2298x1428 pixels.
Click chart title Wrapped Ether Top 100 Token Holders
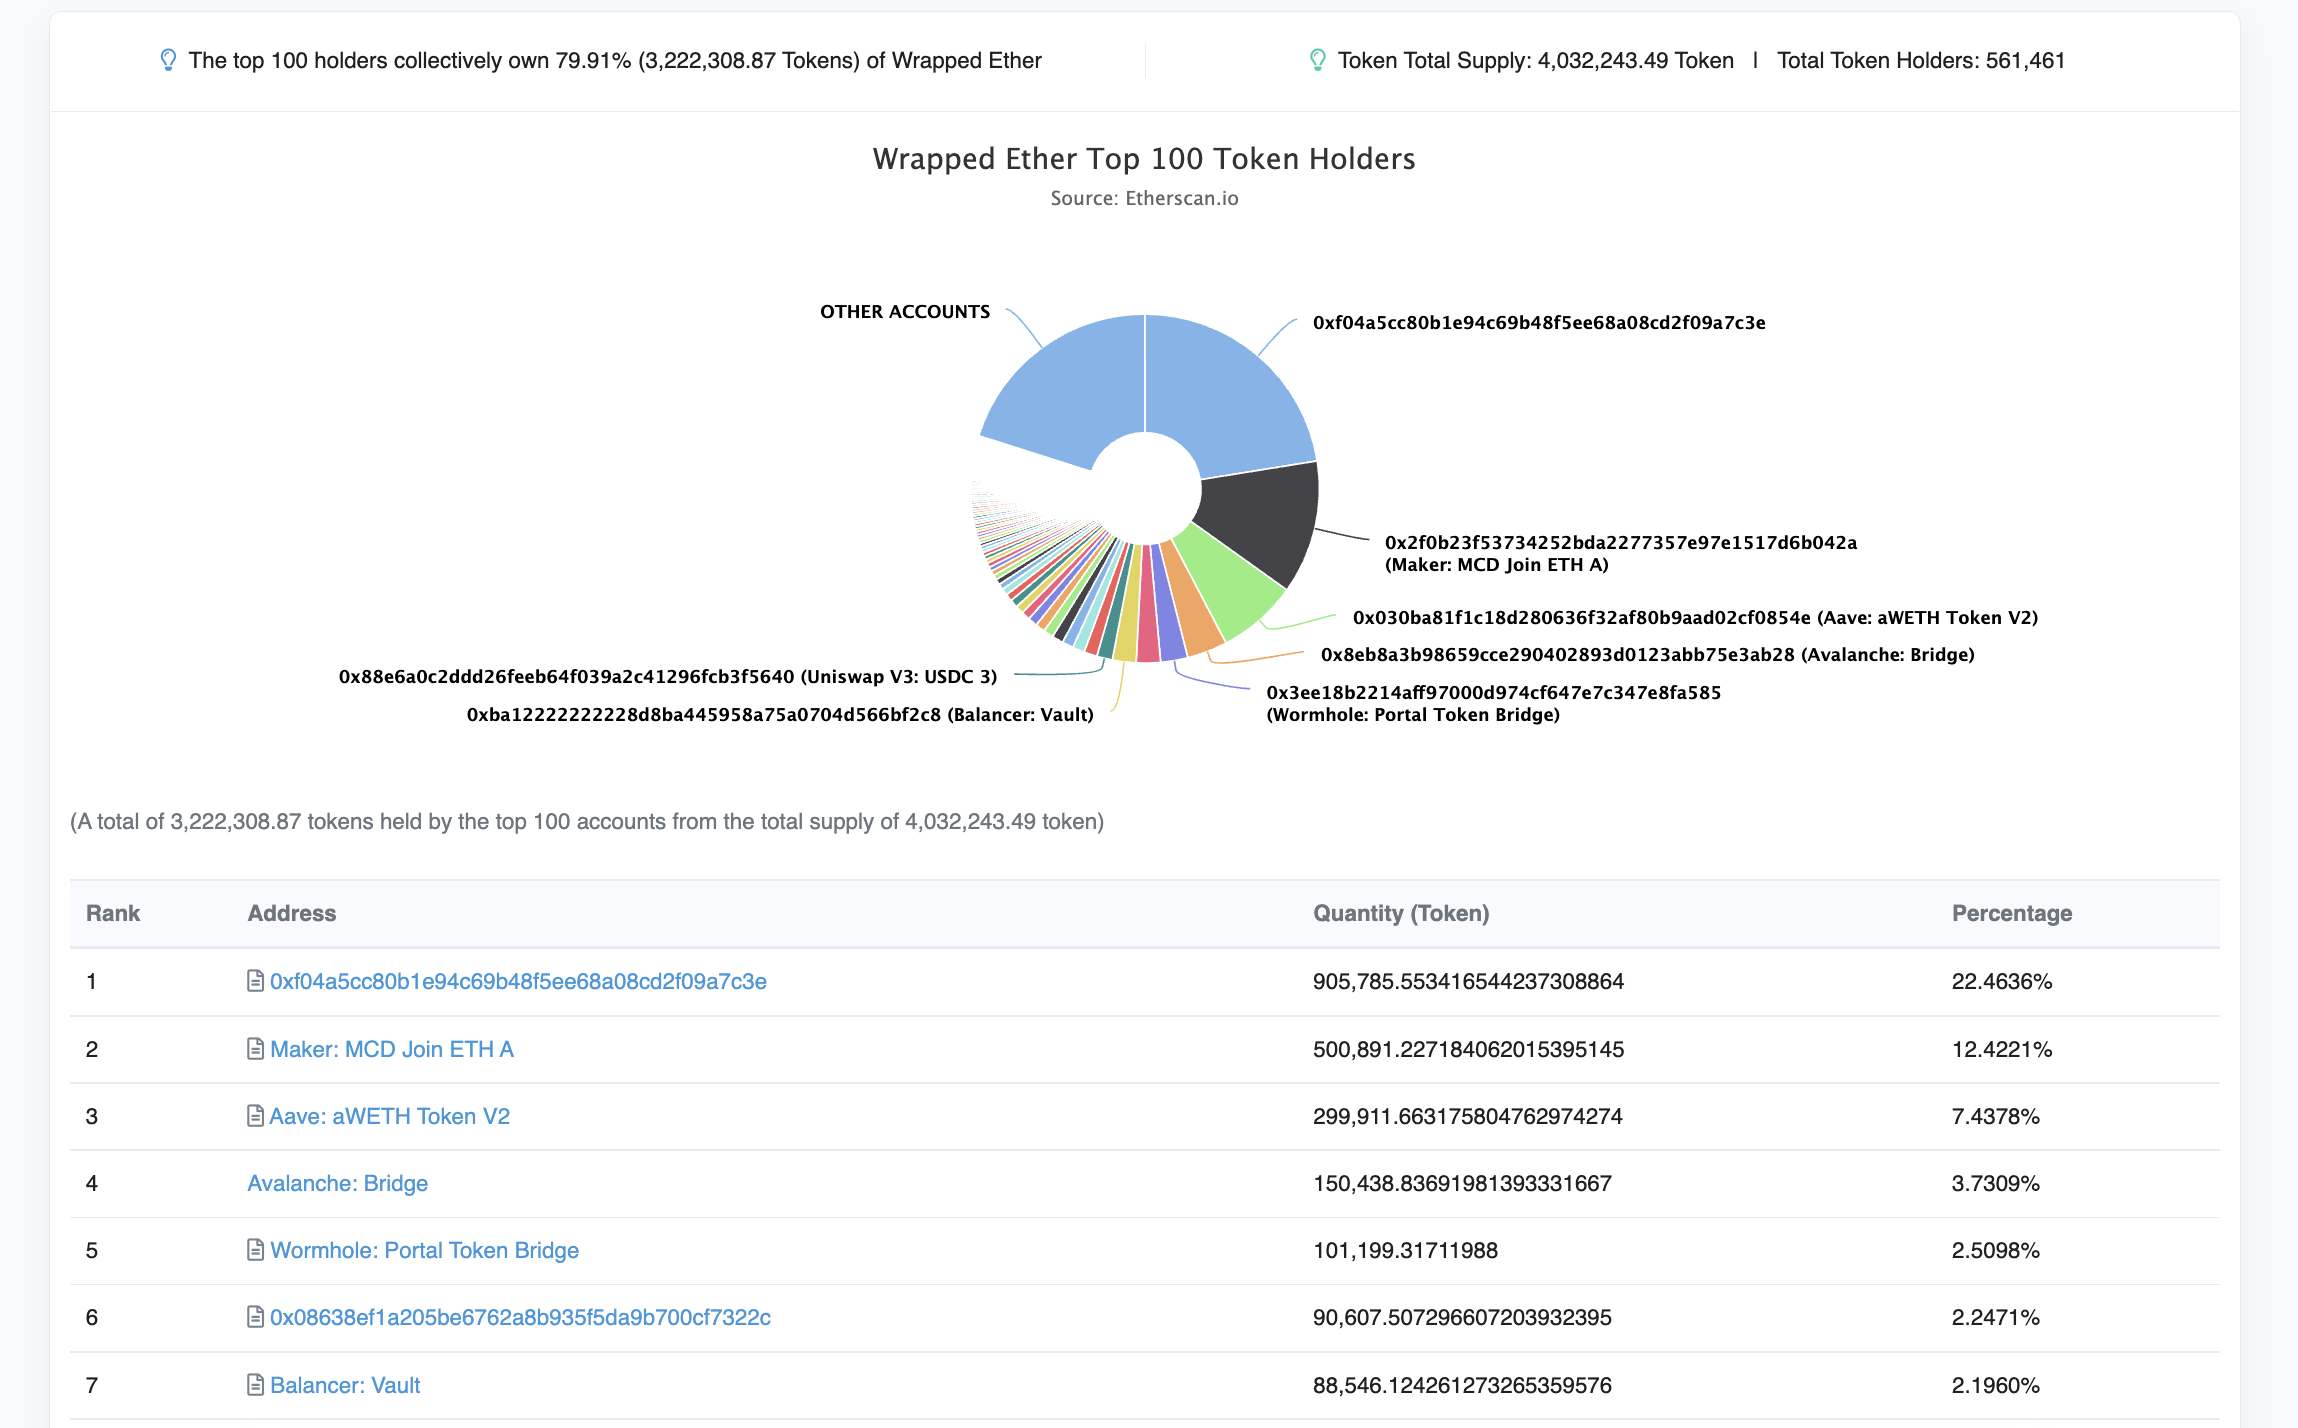coord(1144,159)
